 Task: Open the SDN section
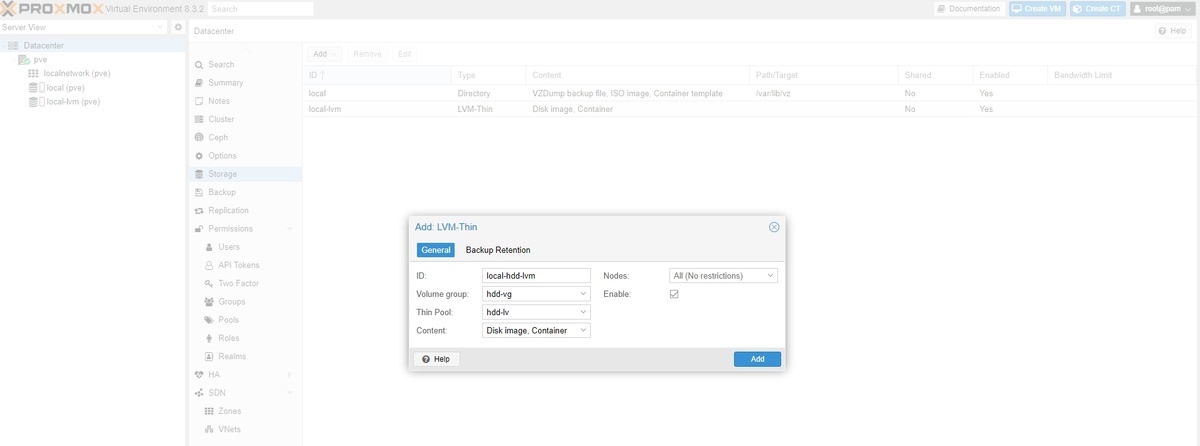coord(217,393)
